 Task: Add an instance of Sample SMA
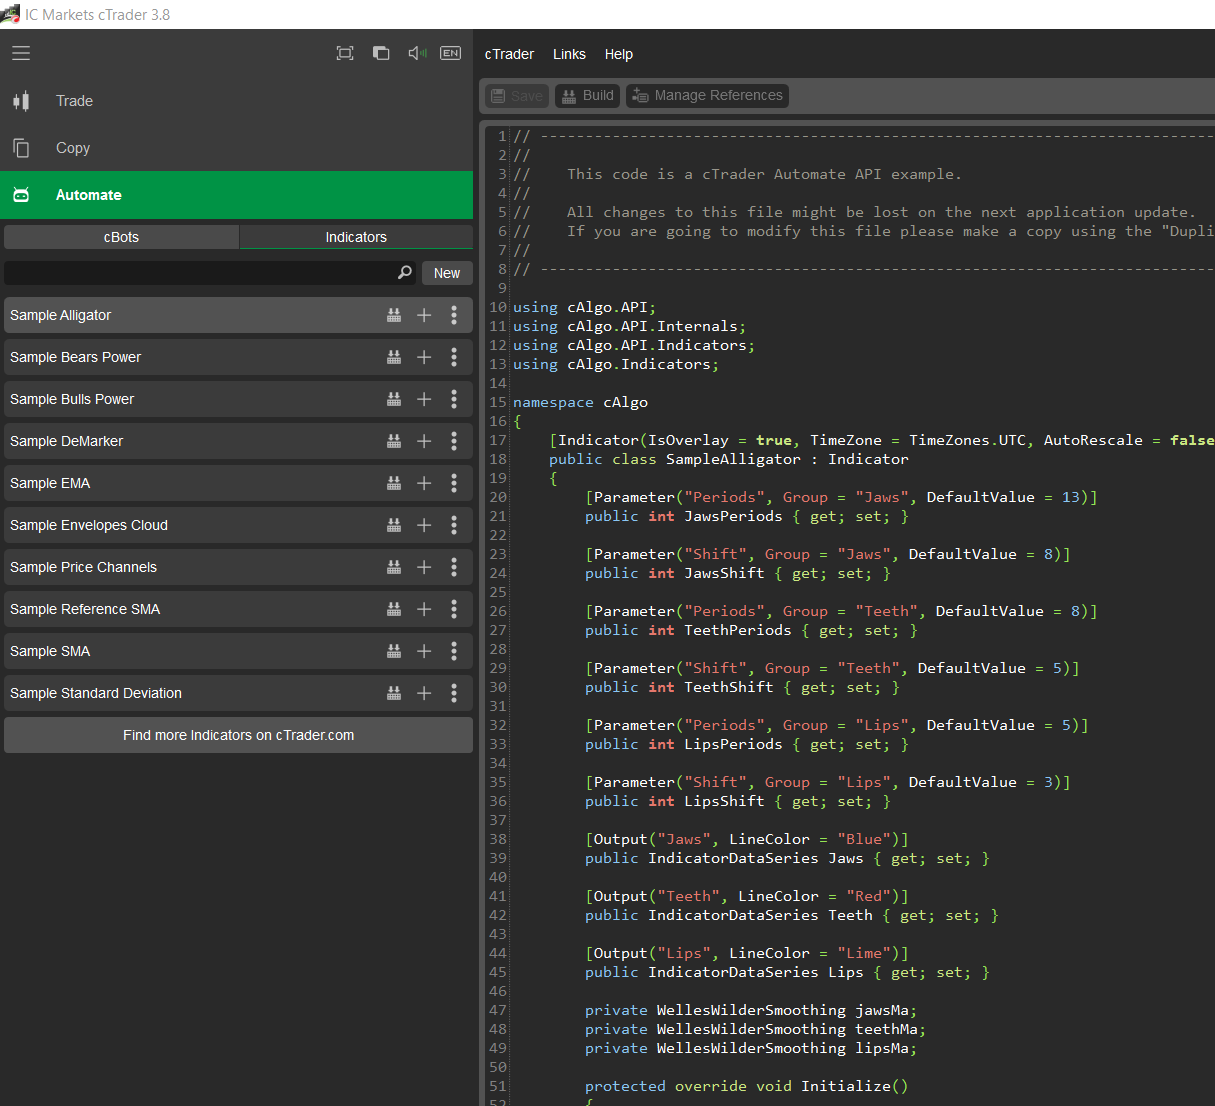tap(424, 651)
